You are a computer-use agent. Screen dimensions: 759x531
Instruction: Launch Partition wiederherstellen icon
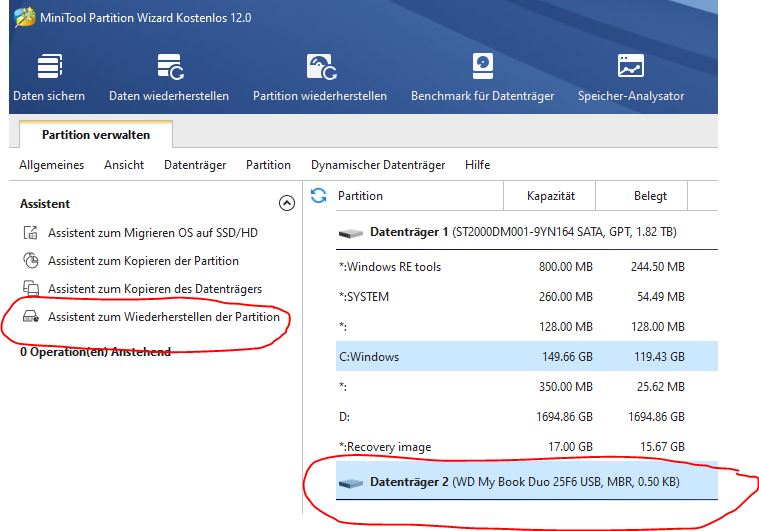tap(321, 66)
